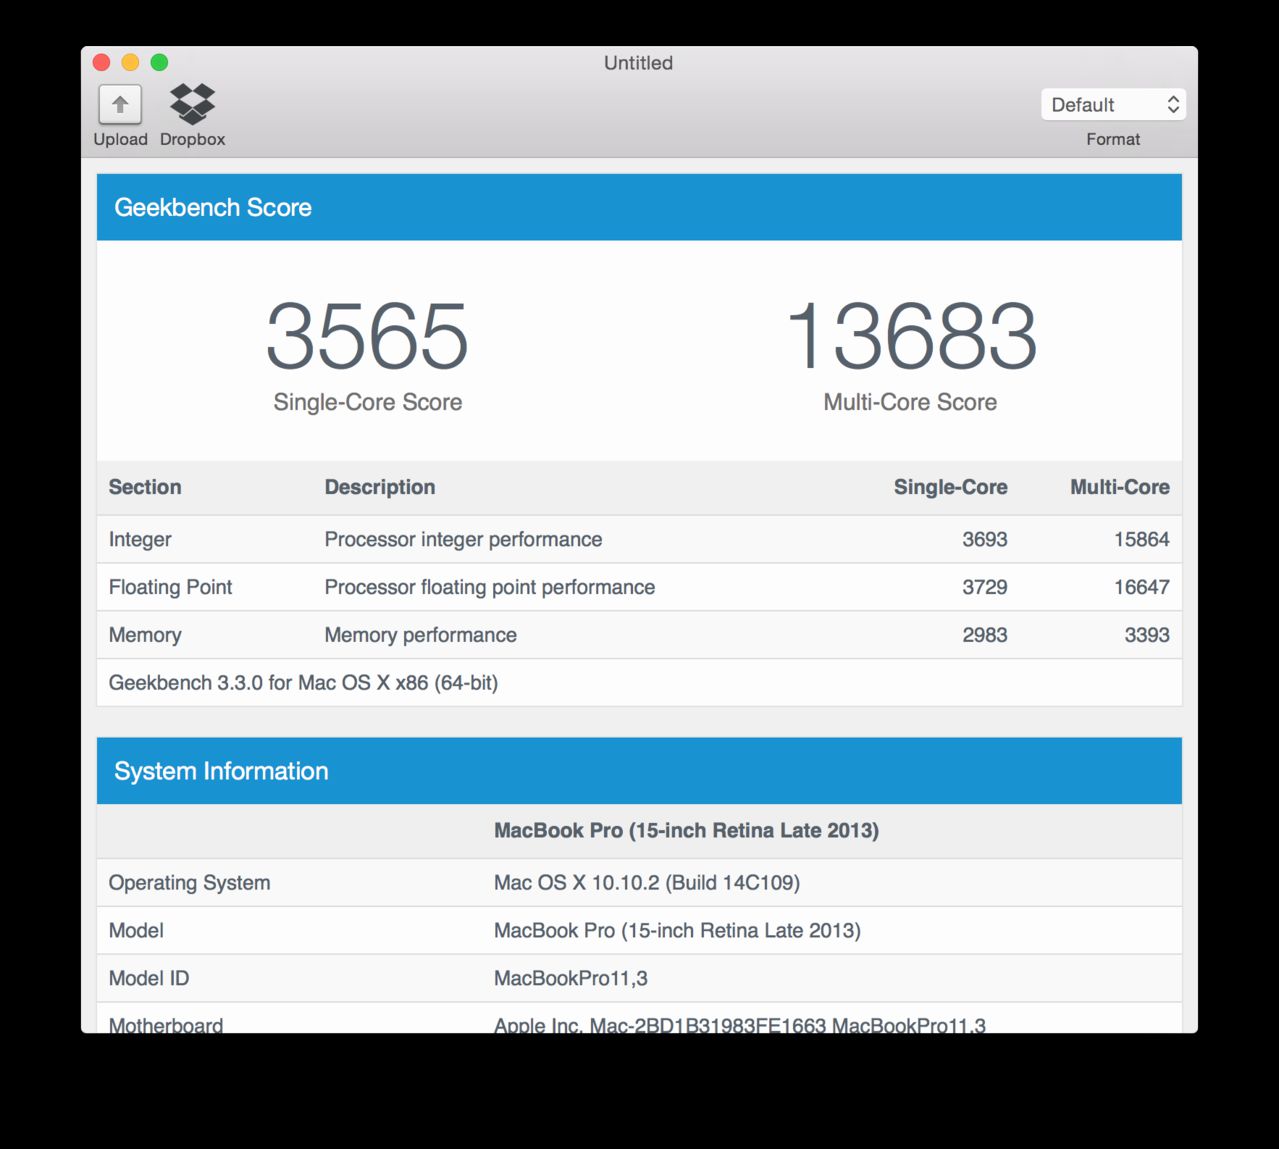1279x1149 pixels.
Task: Click the Geekbench 3.3.0 version line
Action: point(303,683)
